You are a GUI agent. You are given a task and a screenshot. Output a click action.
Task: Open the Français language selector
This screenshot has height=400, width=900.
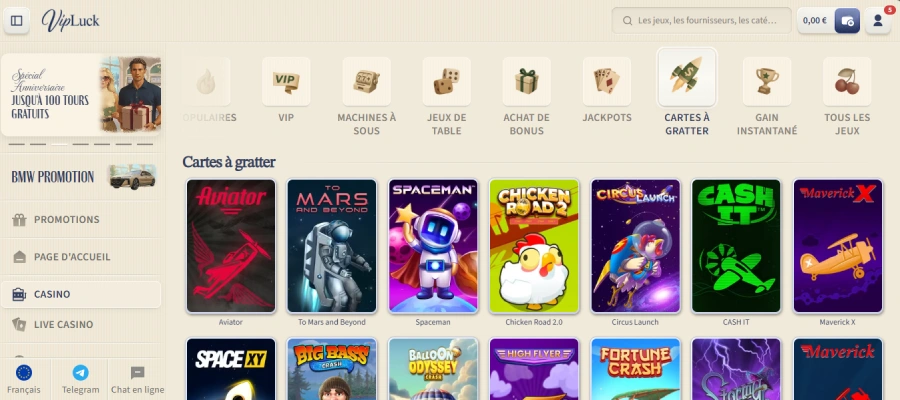24,379
